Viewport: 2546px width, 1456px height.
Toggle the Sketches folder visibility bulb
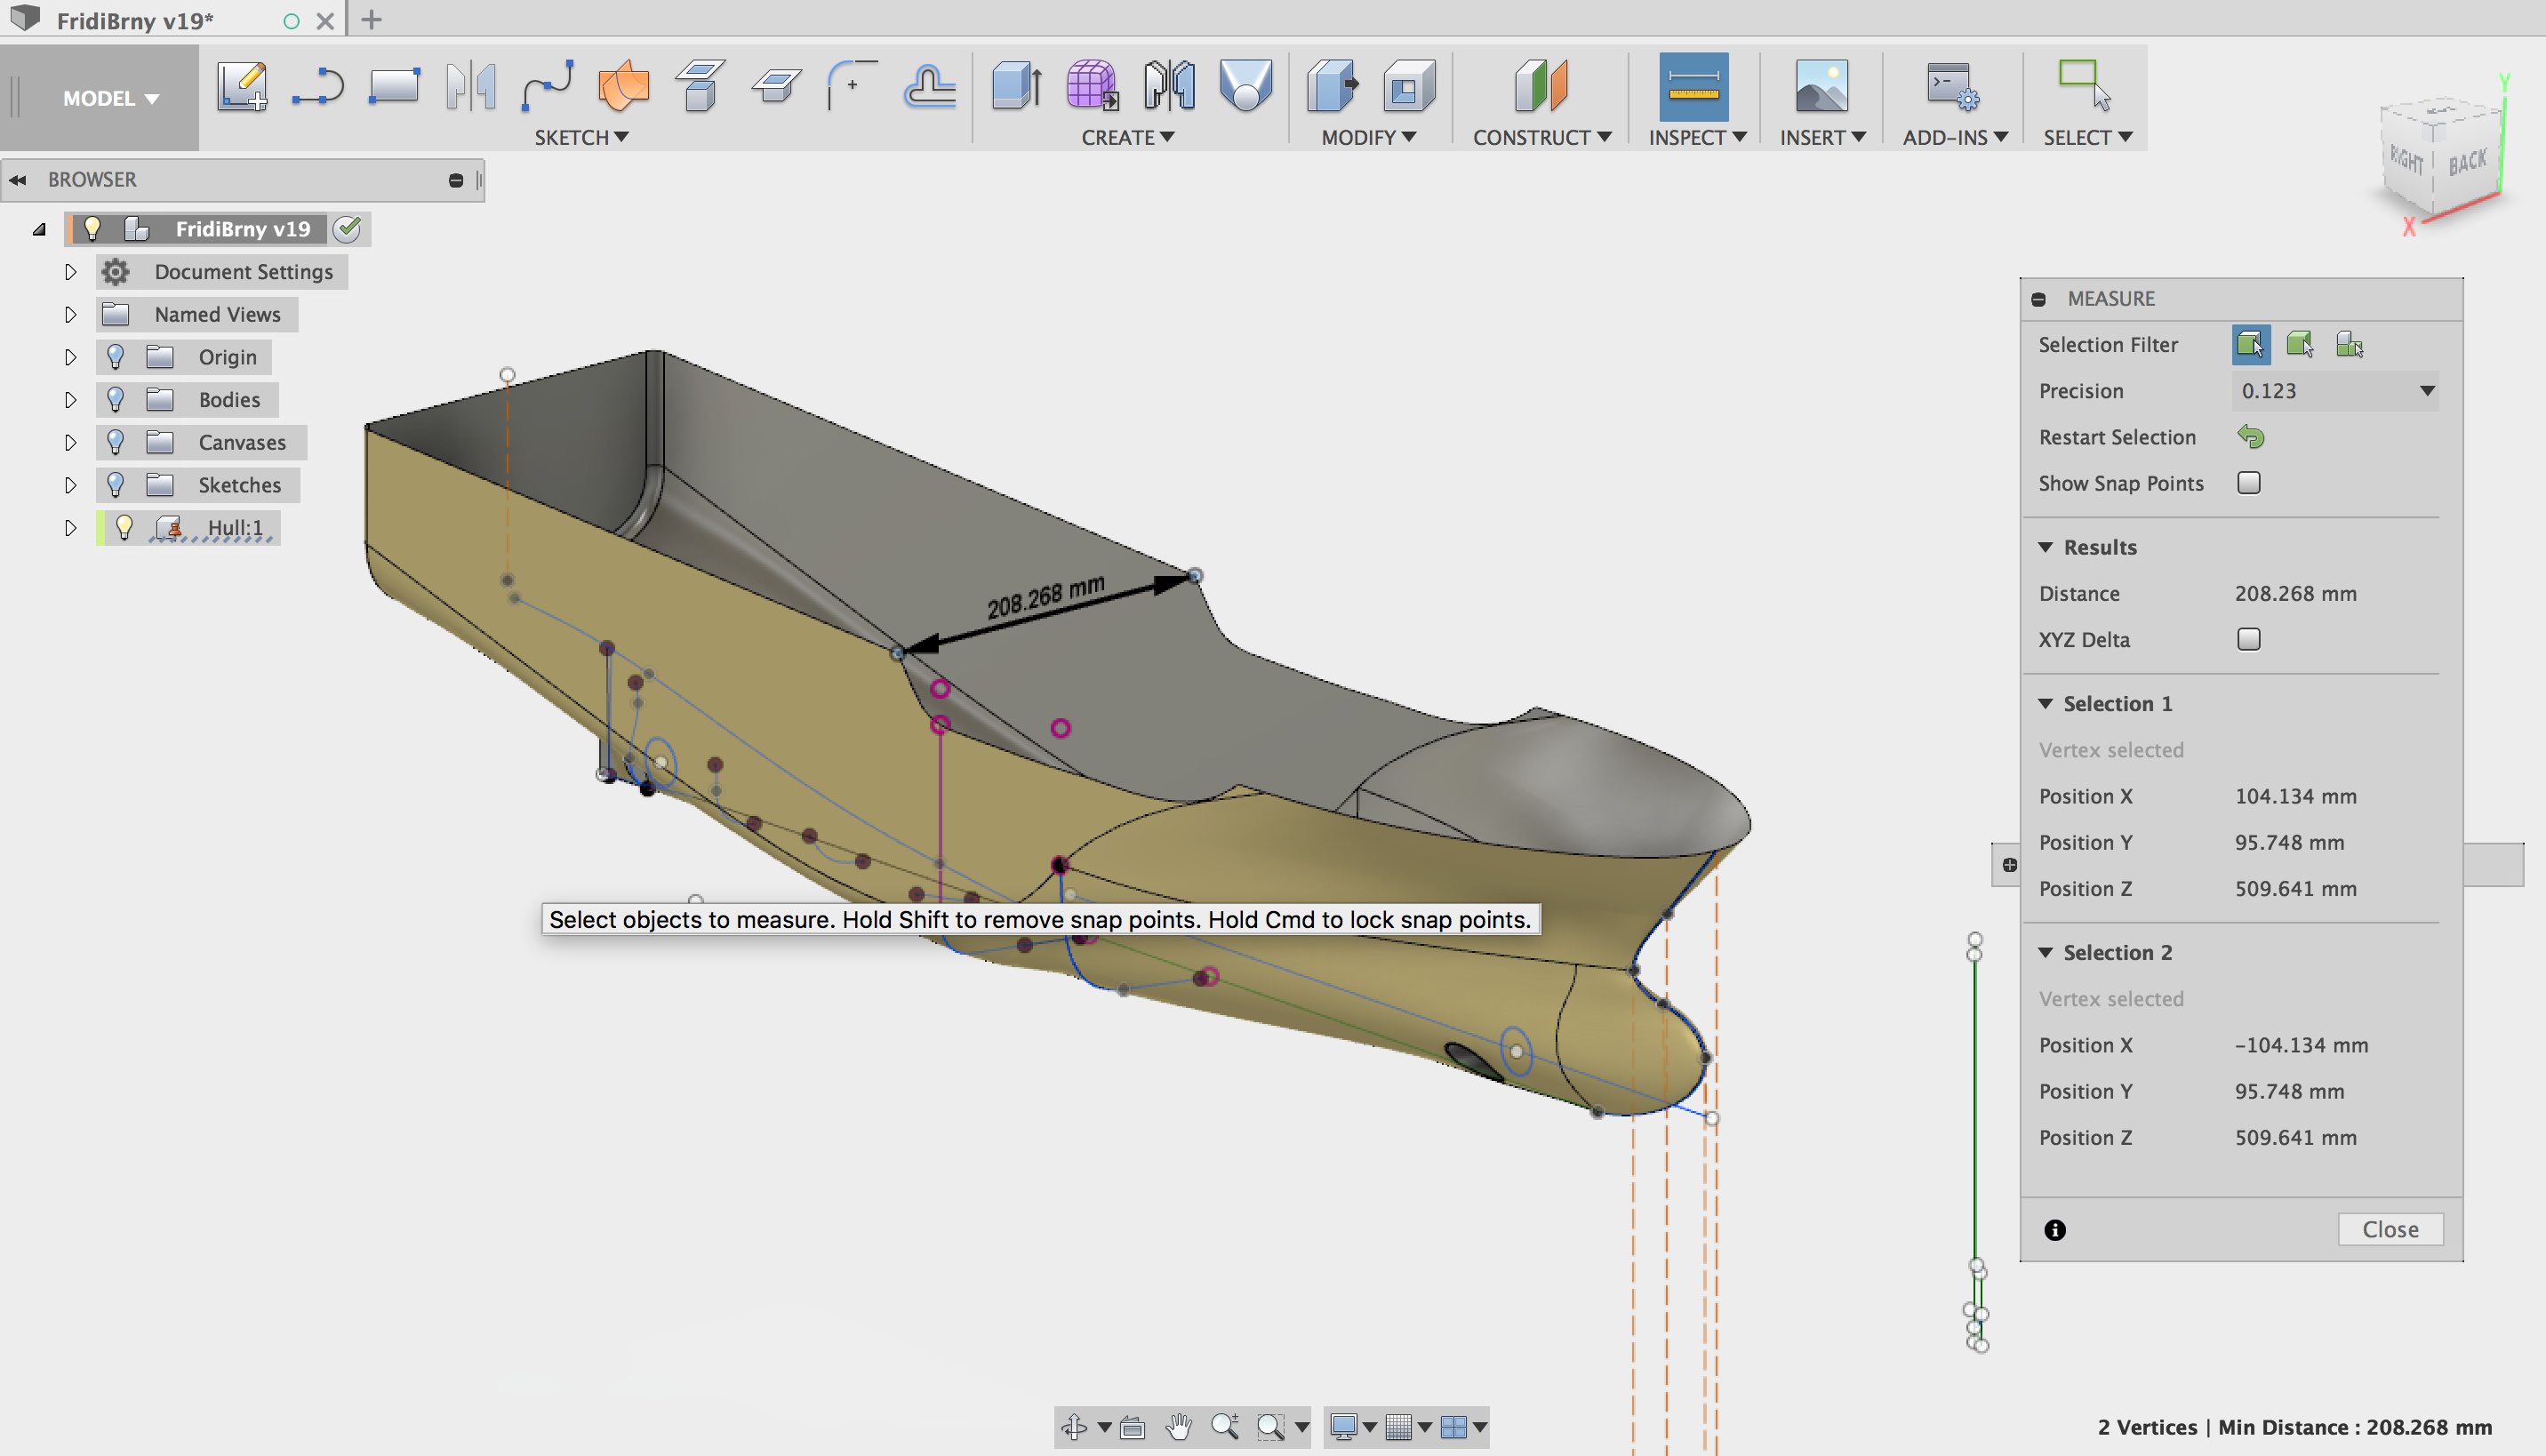[x=116, y=485]
